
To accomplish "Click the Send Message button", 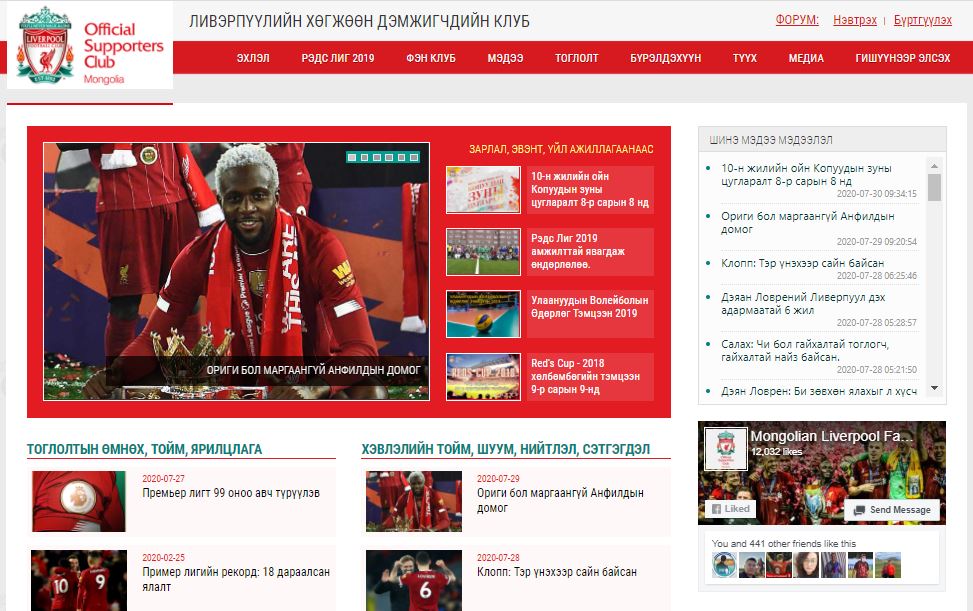I will click(x=892, y=509).
